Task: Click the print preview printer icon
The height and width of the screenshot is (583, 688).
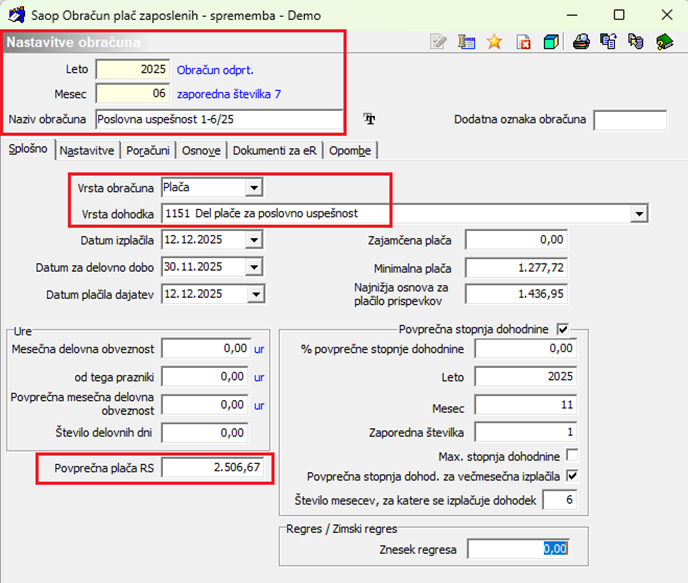Action: 581,42
